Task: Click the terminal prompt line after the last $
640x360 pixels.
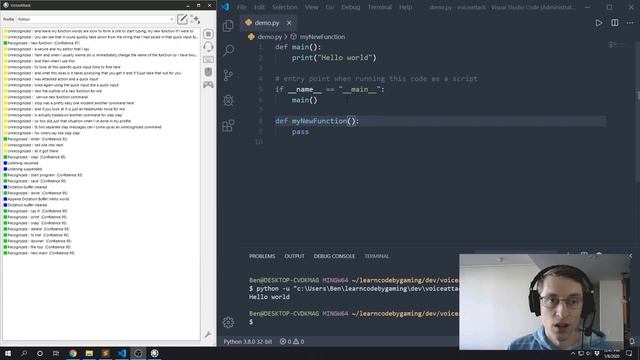Action: [251, 322]
